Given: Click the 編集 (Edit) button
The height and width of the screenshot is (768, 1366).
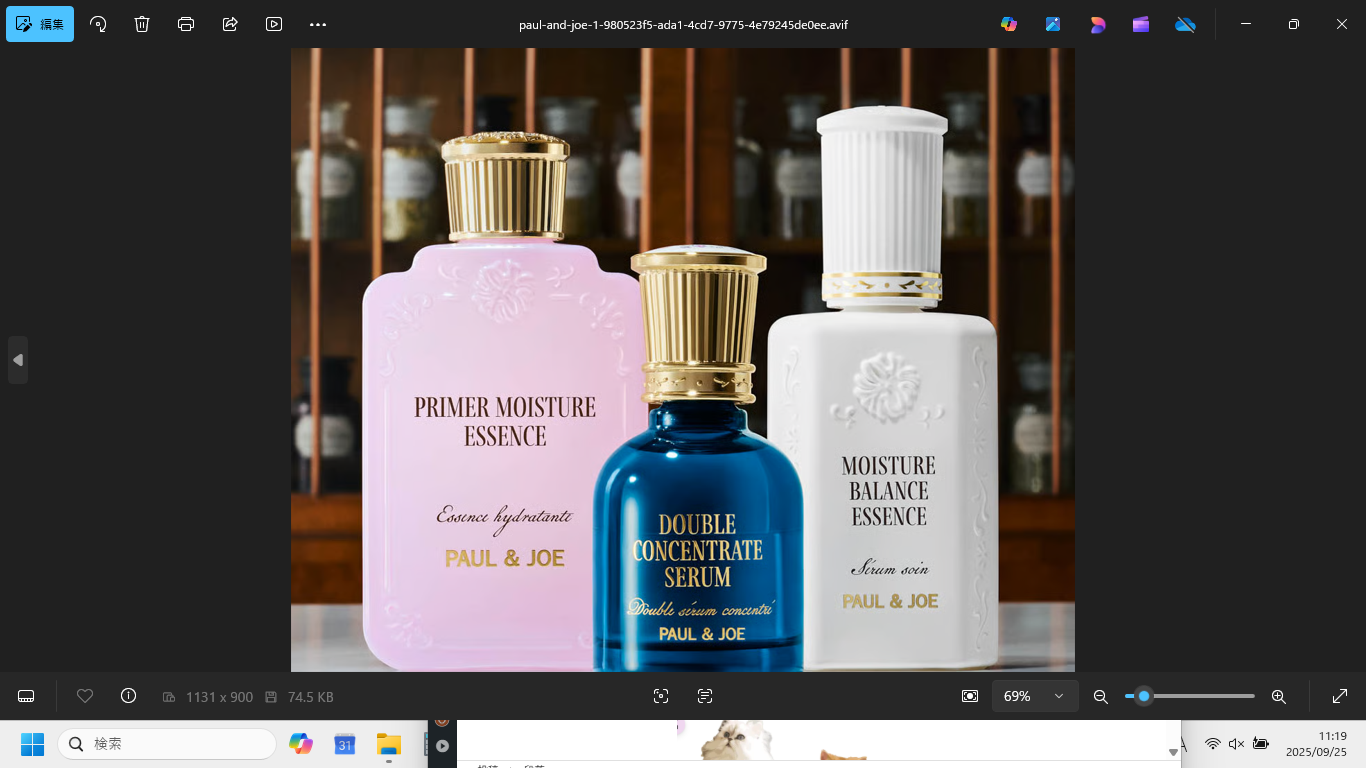Looking at the screenshot, I should point(40,24).
